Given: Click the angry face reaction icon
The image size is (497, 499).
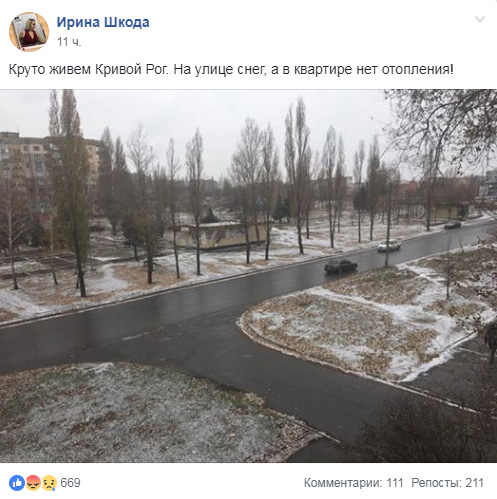Looking at the screenshot, I should tap(33, 483).
